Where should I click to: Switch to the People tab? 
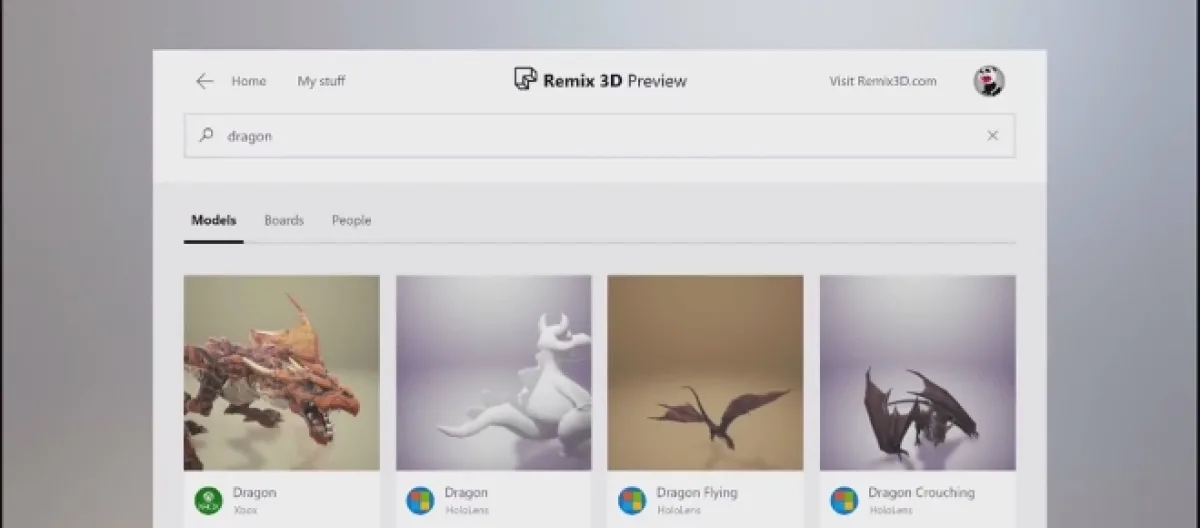(351, 220)
